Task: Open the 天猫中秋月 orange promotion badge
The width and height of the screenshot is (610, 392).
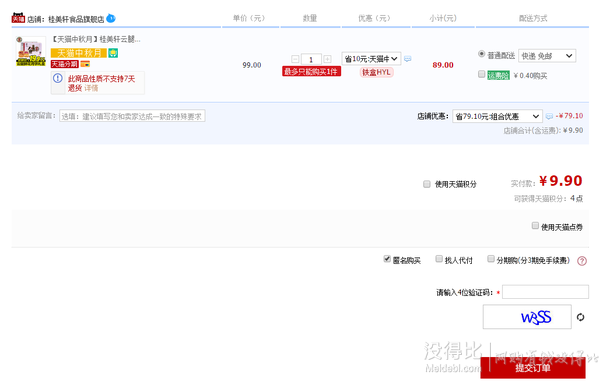Action: [x=79, y=53]
